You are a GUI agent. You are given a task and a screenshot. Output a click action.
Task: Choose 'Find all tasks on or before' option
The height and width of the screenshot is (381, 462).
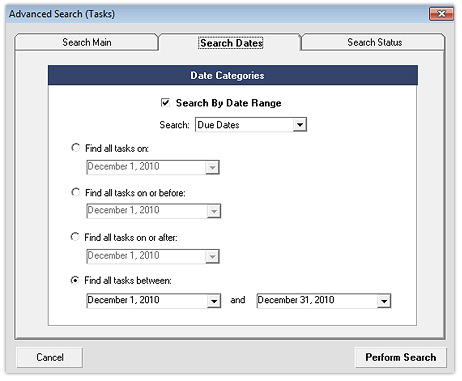point(76,192)
